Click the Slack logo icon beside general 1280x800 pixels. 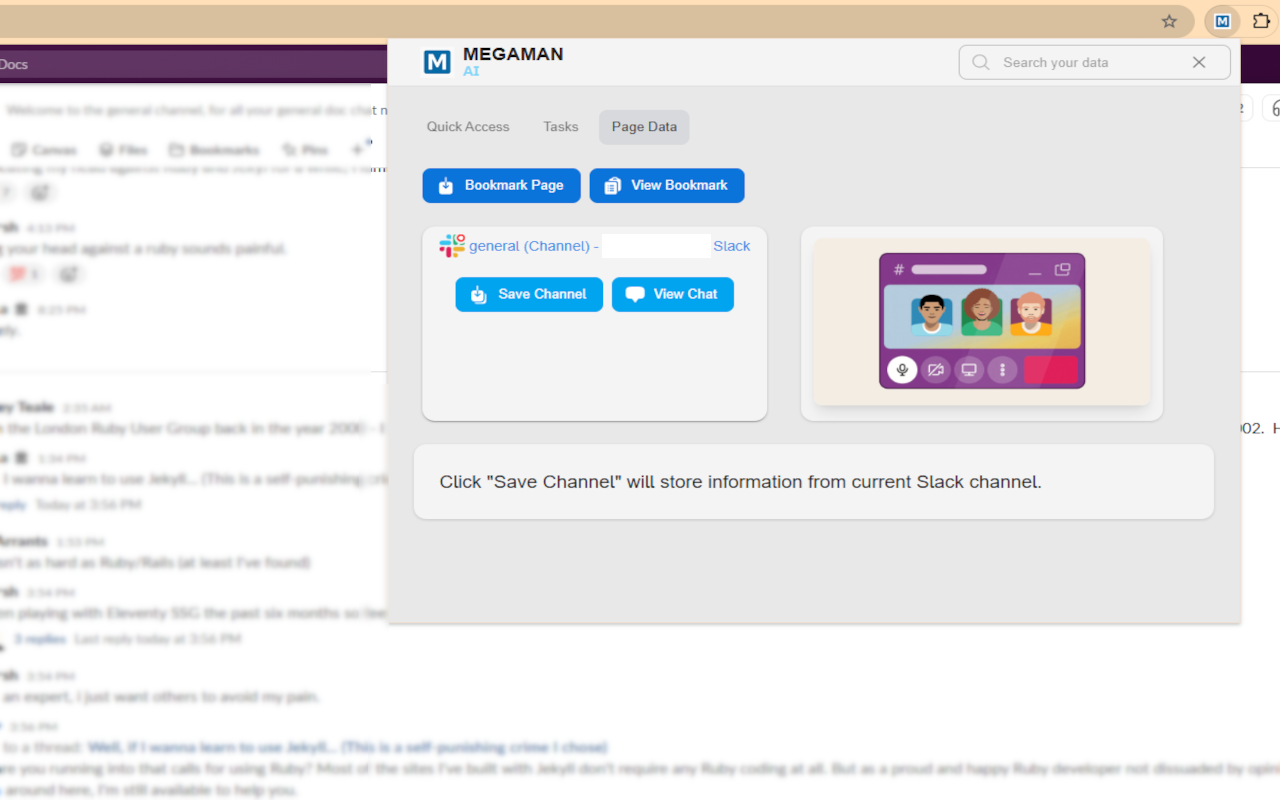(x=452, y=246)
